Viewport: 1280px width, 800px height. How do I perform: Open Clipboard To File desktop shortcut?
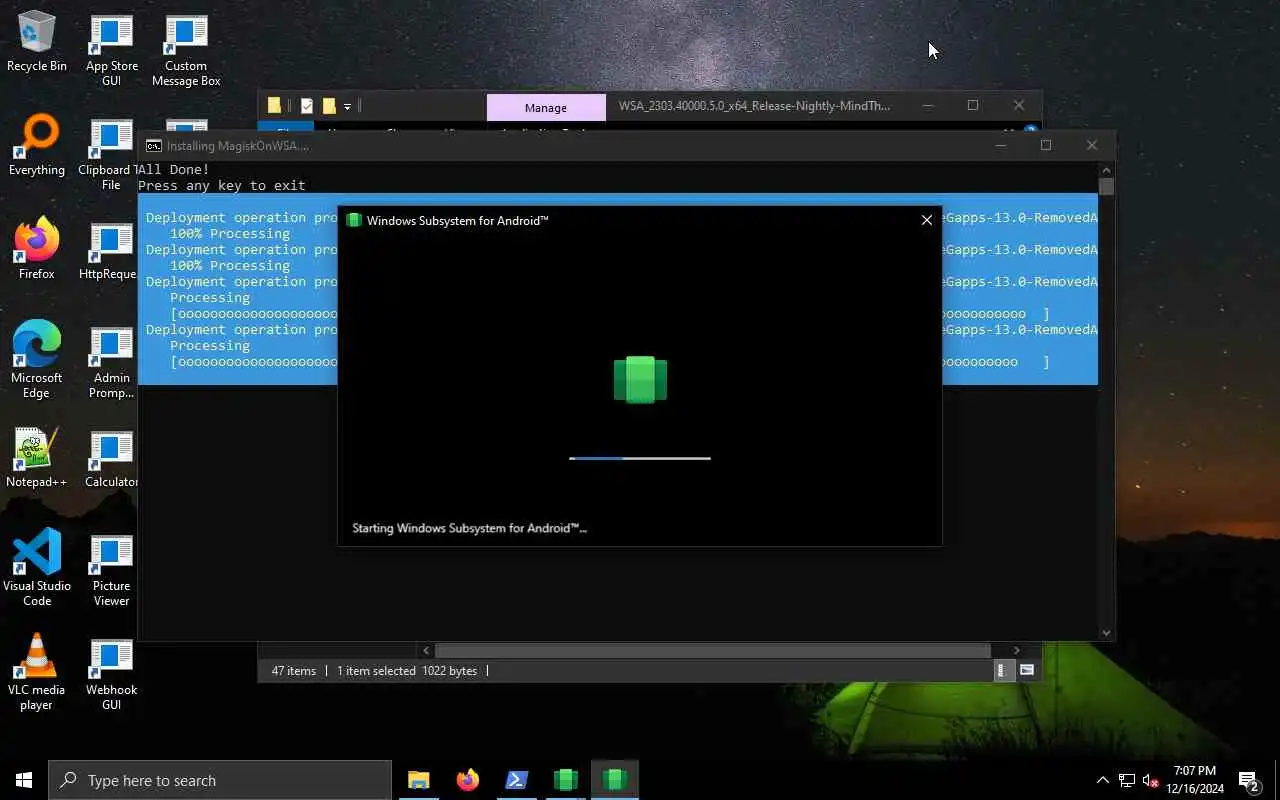coord(111,154)
